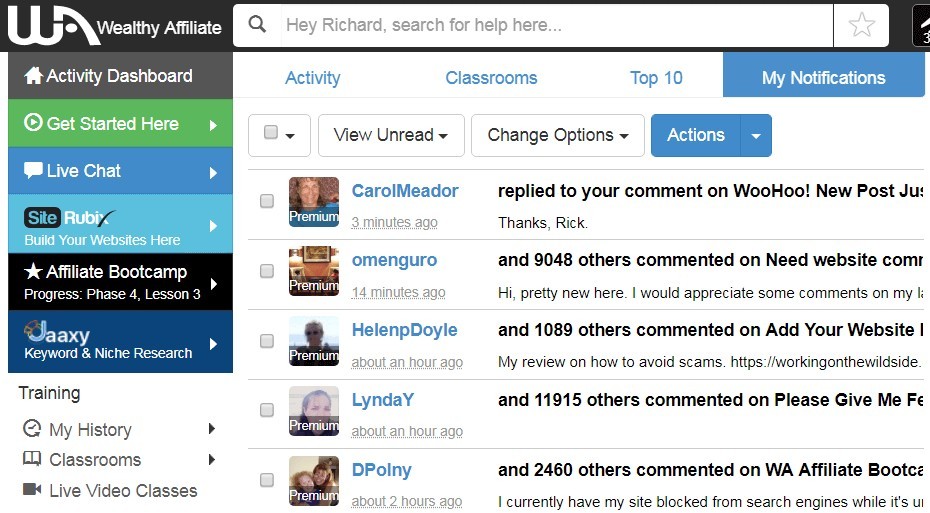The height and width of the screenshot is (513, 930).
Task: Open omenguro's profile picture
Action: click(314, 271)
